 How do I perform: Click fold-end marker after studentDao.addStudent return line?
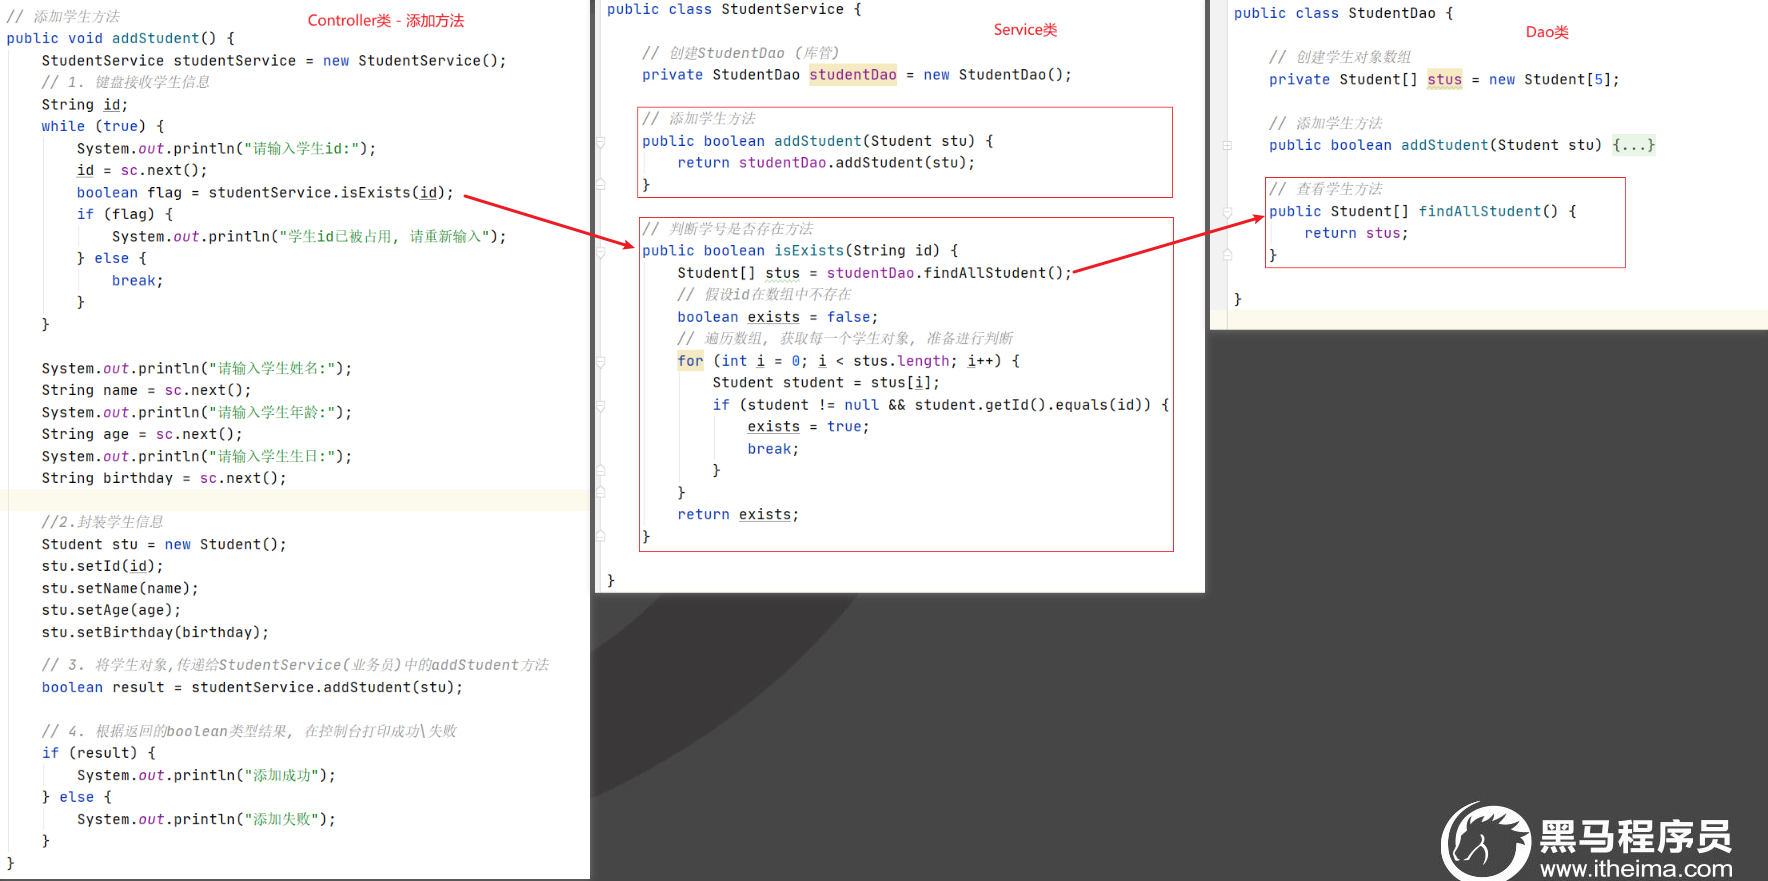pyautogui.click(x=601, y=184)
